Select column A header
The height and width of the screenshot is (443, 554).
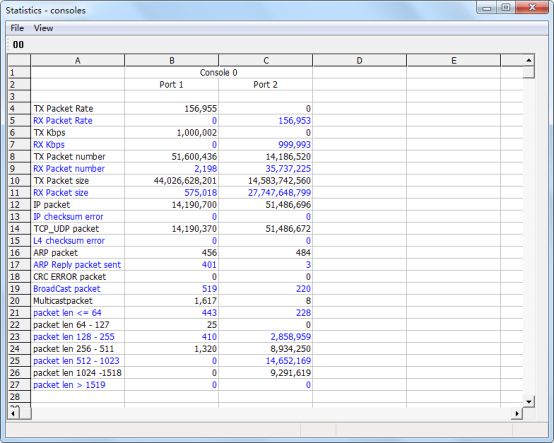[x=78, y=60]
